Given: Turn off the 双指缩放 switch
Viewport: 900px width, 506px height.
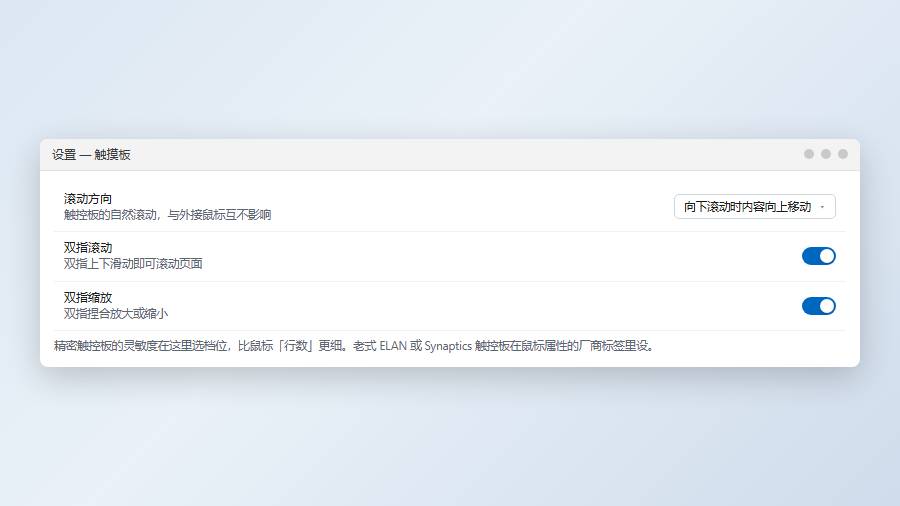Looking at the screenshot, I should point(818,306).
